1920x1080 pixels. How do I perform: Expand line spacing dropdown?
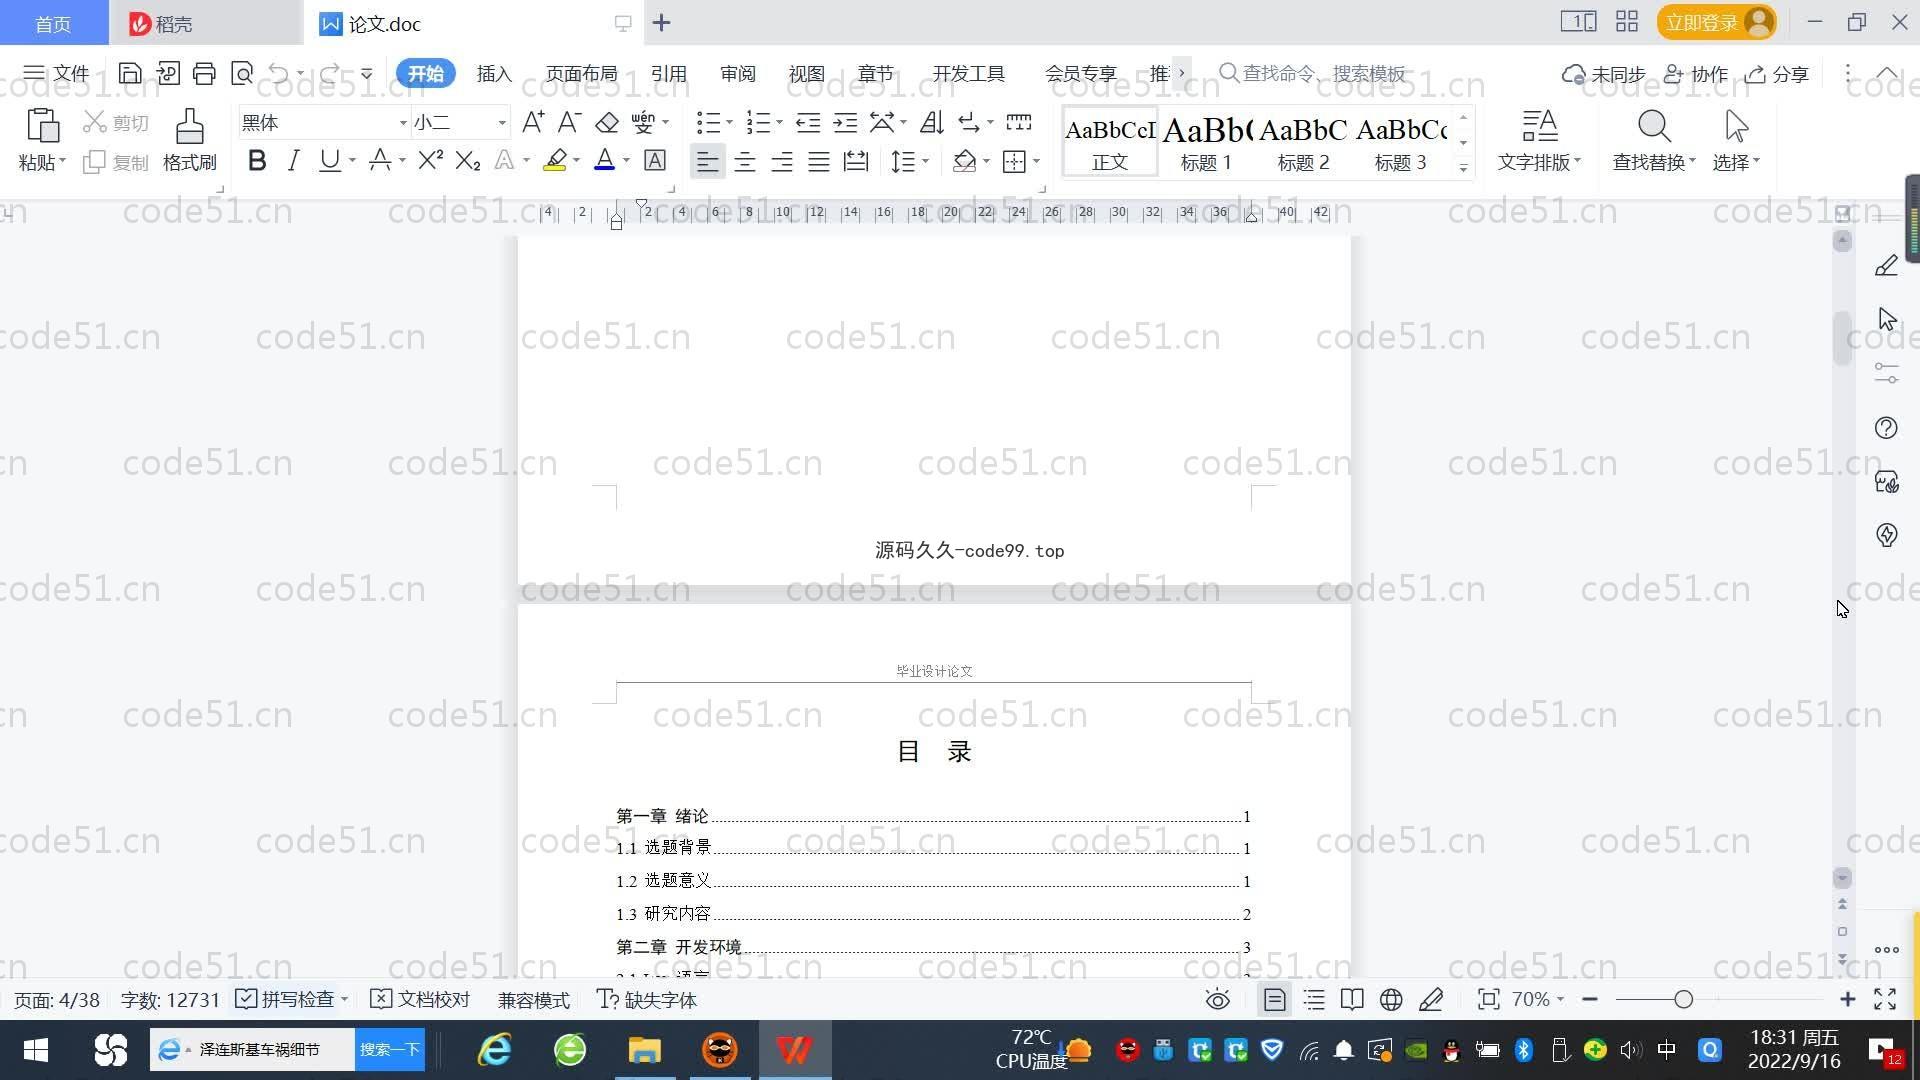click(x=925, y=161)
